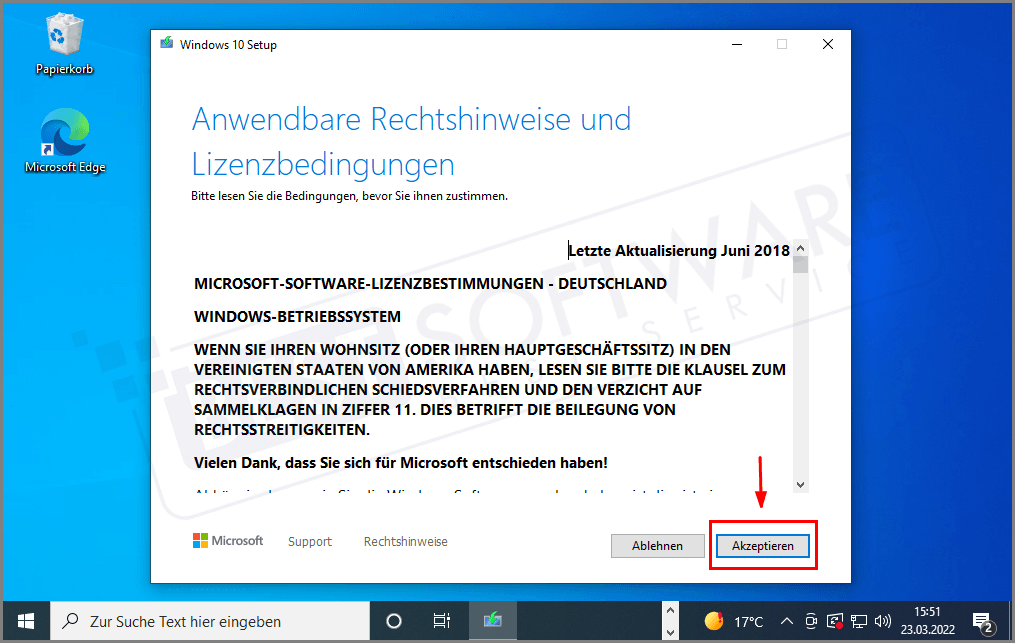
Task: Decline the license with the Ablehnen button
Action: [657, 545]
